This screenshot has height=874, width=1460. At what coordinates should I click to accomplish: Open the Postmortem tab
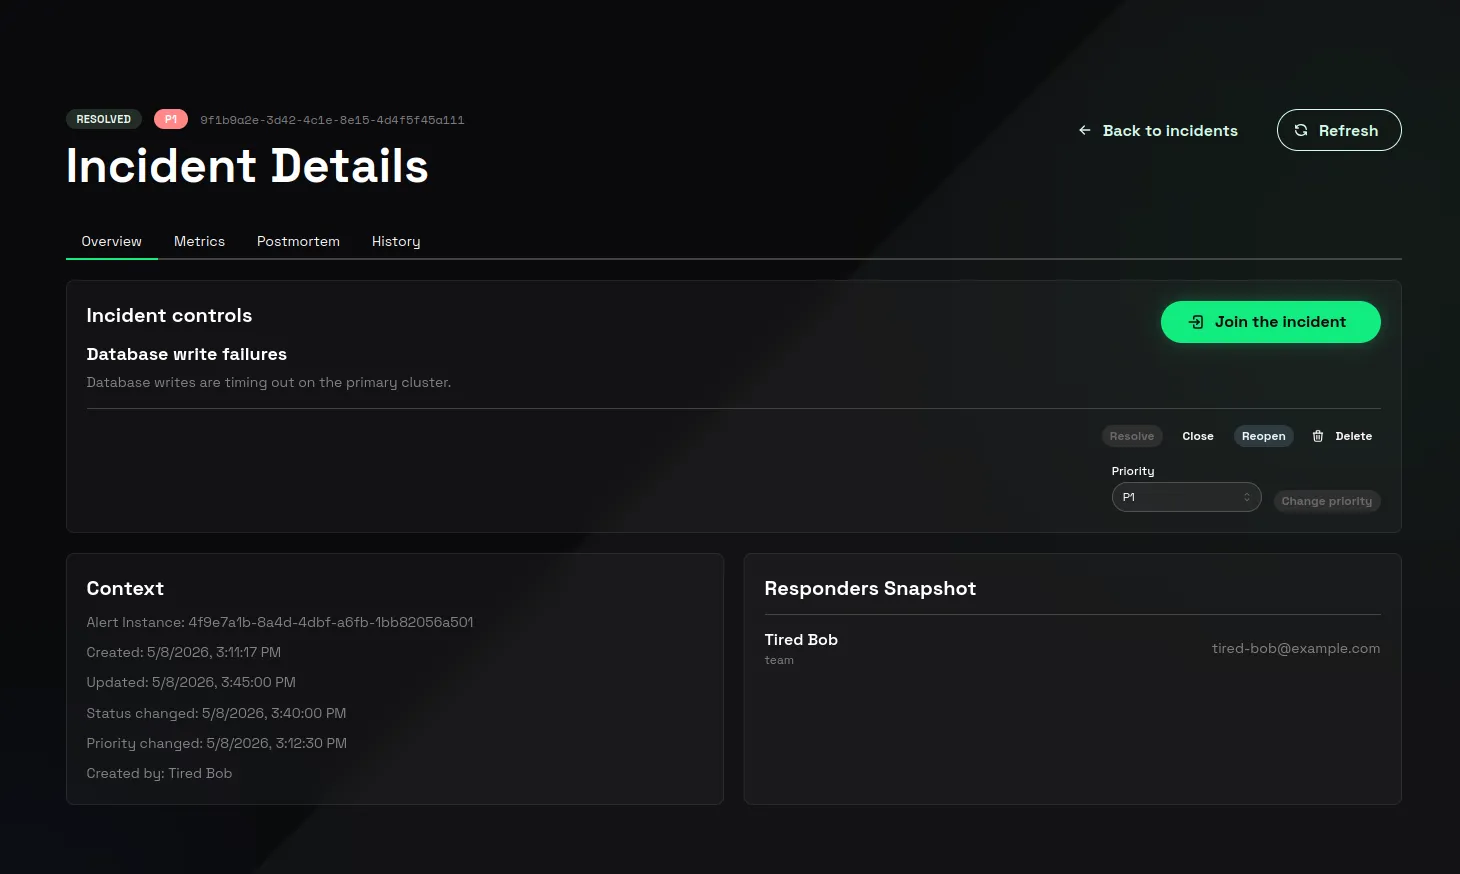[298, 241]
